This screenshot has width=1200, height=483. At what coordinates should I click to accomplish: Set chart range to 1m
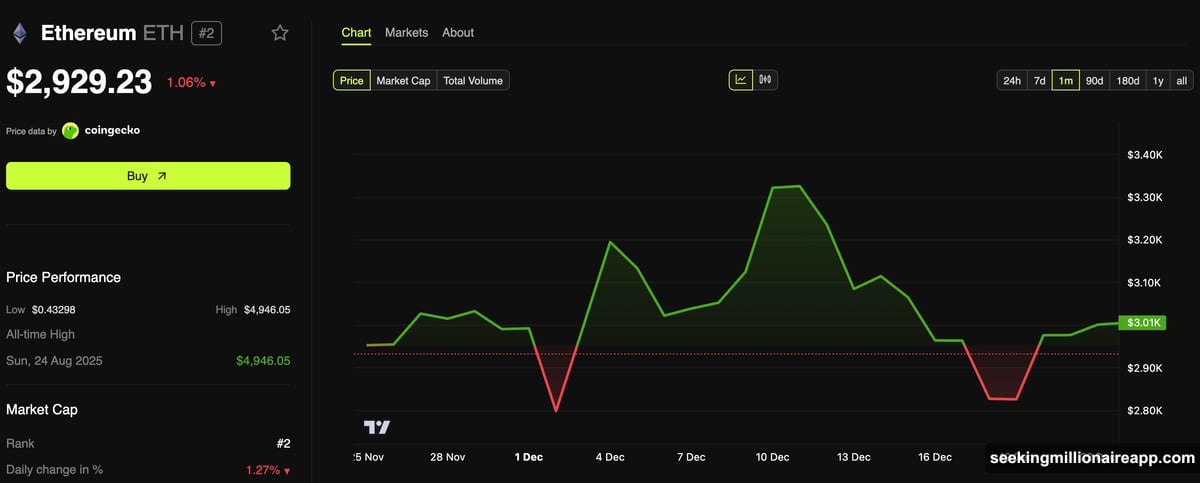point(1066,80)
